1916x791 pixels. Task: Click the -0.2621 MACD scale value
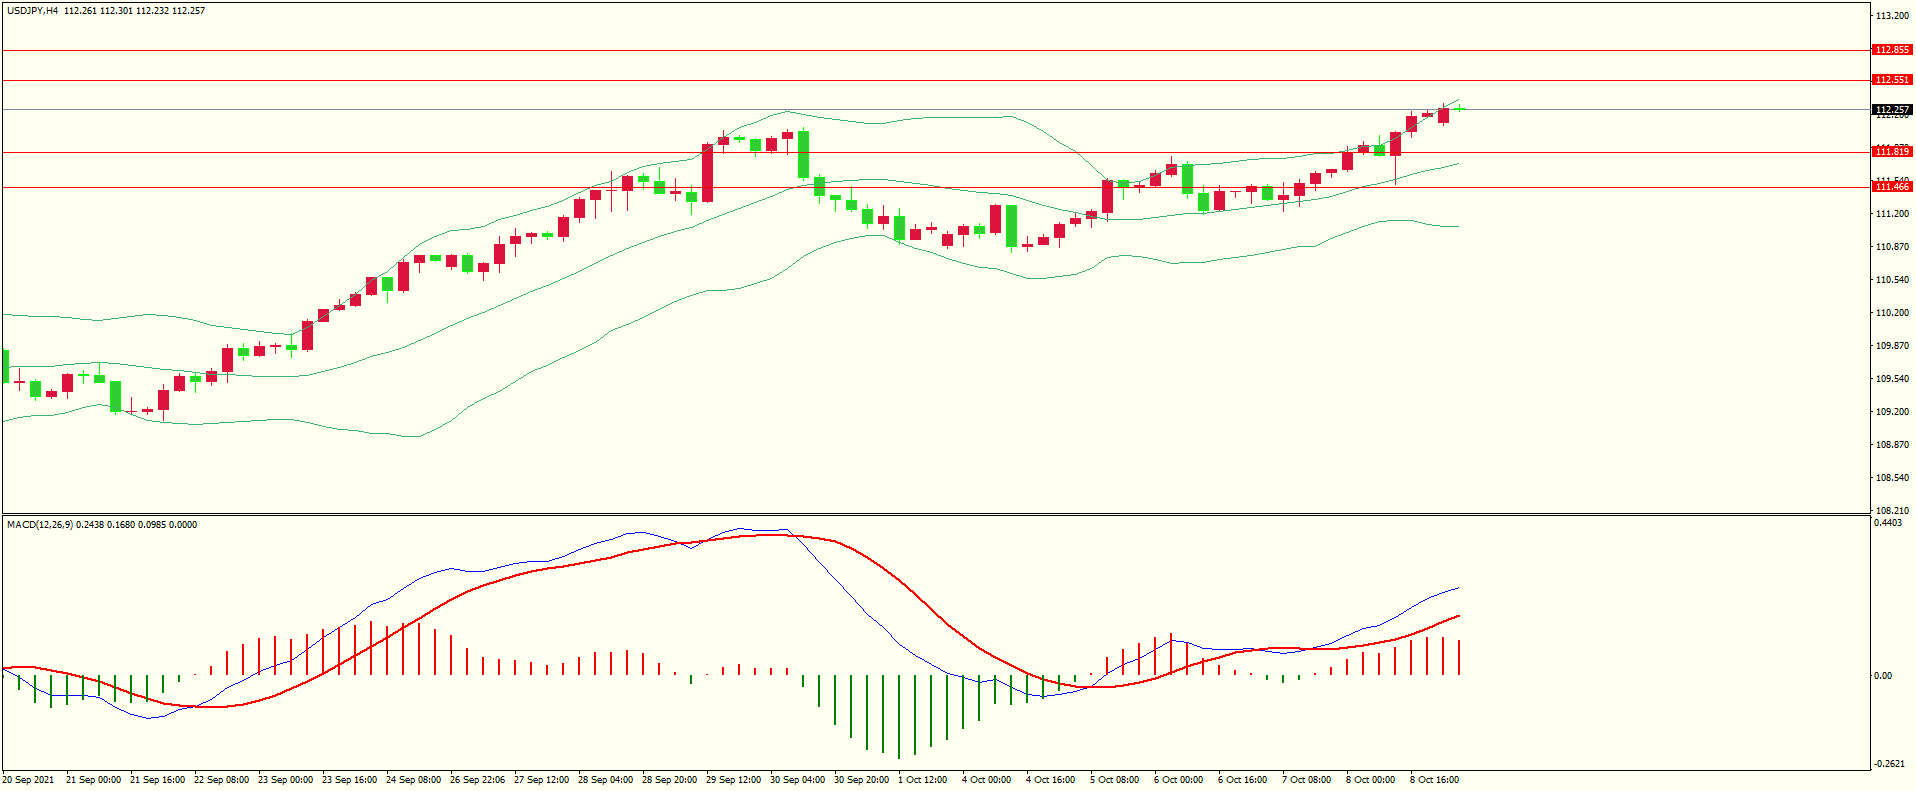1889,764
